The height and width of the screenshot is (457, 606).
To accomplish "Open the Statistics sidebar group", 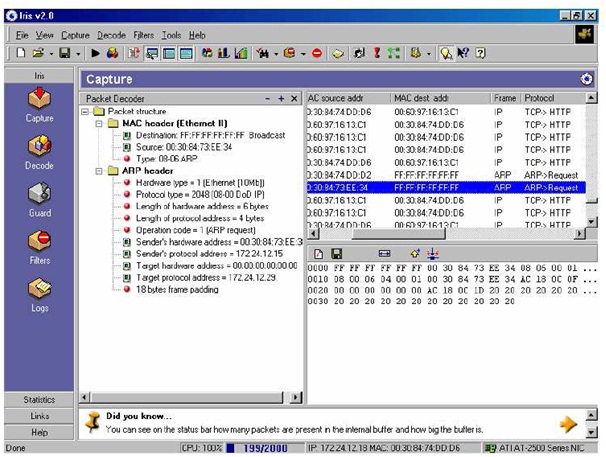I will click(39, 399).
